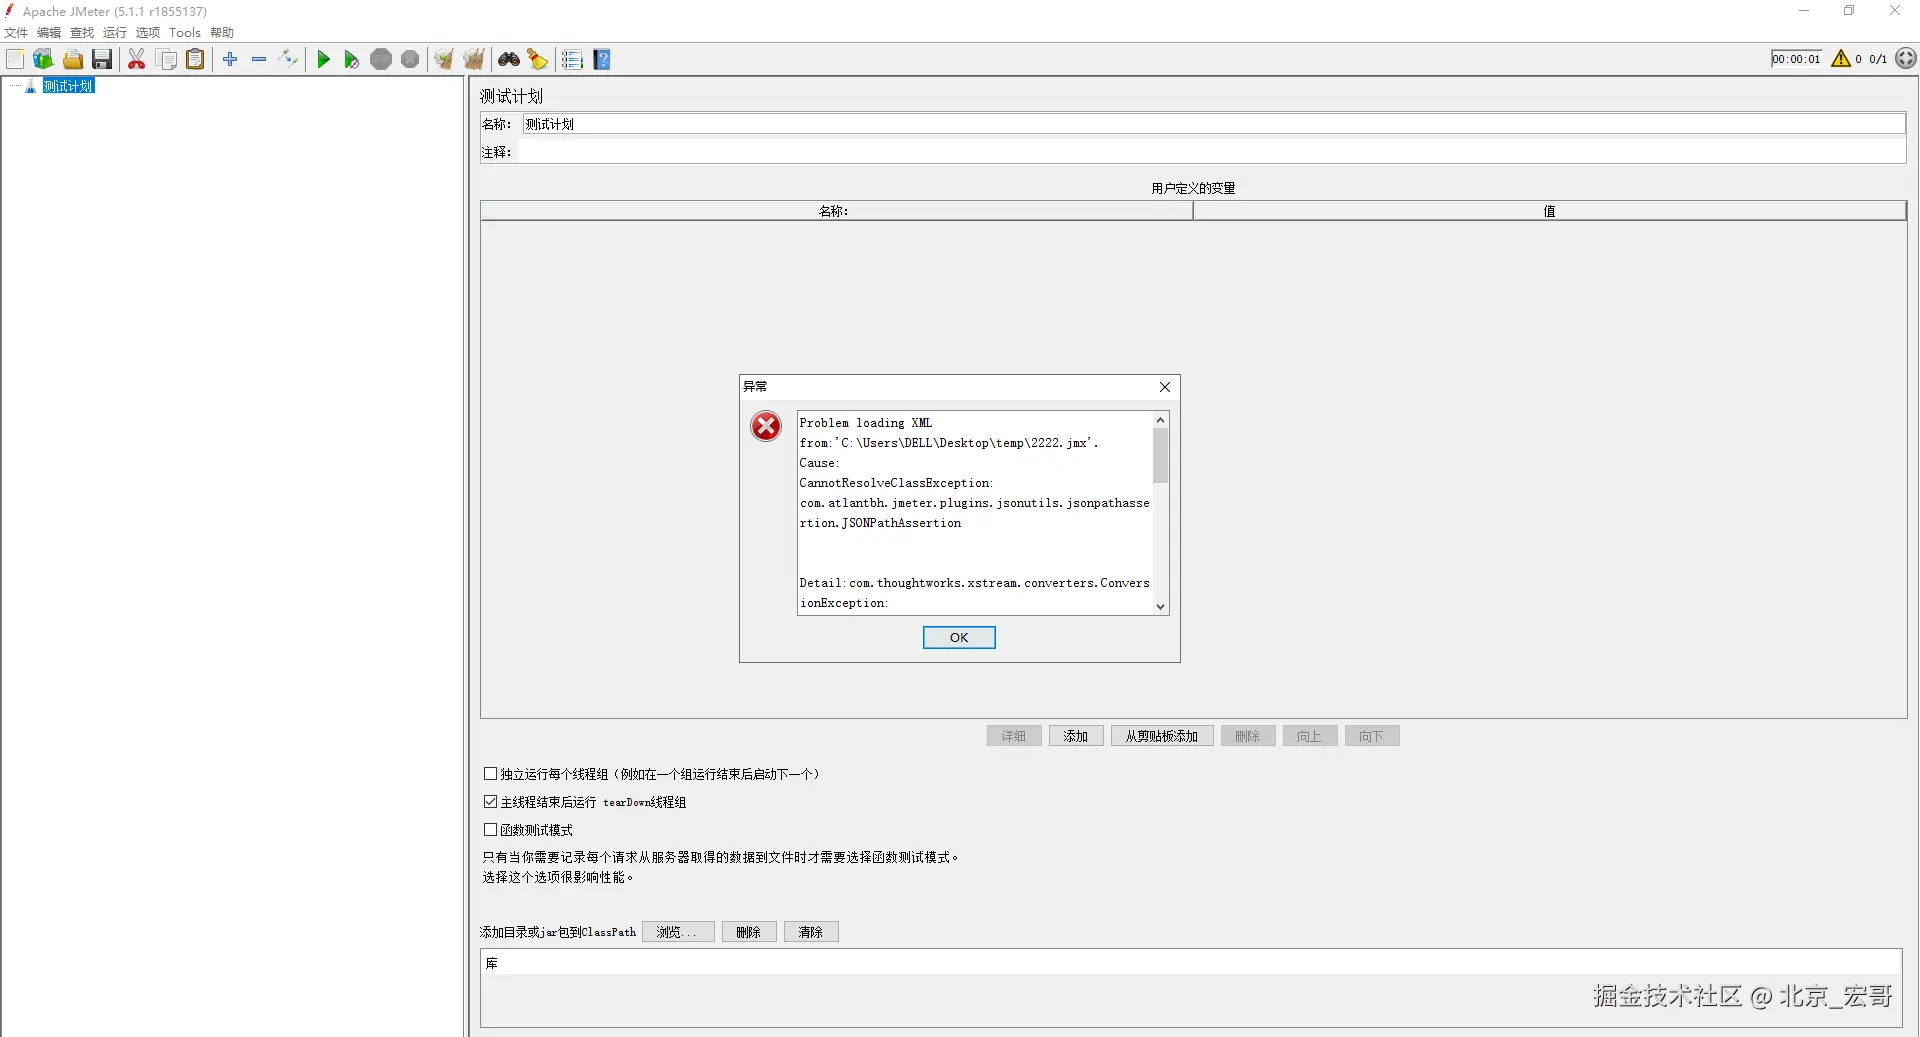Click the Open folder toolbar icon
This screenshot has width=1920, height=1037.
pos(73,60)
